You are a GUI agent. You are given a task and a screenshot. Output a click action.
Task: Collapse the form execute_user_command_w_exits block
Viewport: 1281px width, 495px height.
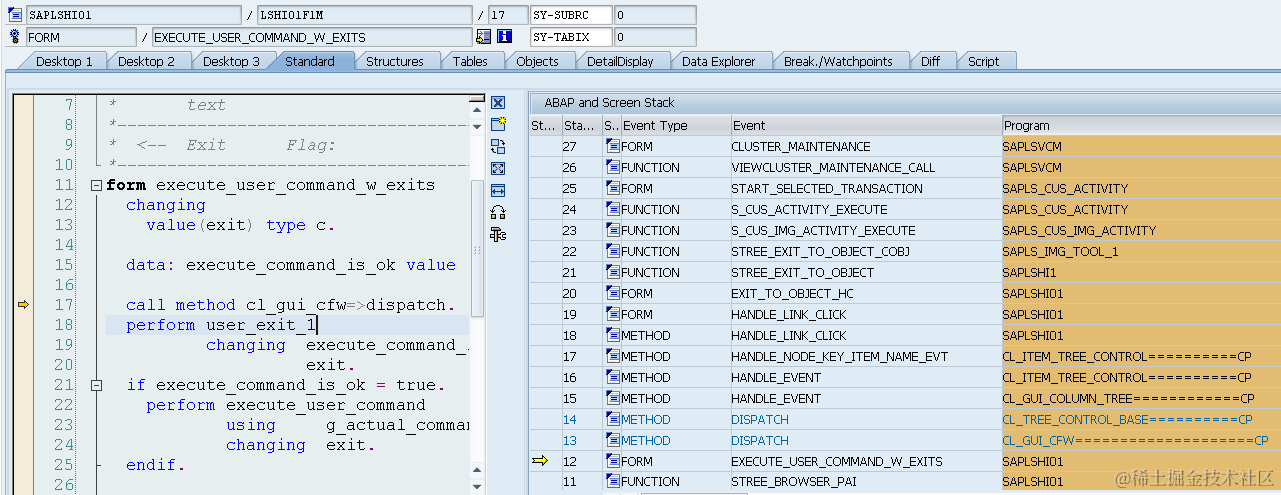coord(96,185)
